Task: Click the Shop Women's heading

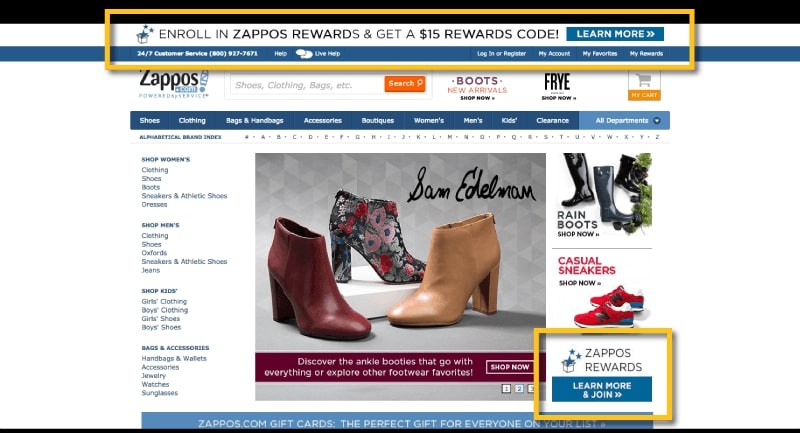Action: (x=165, y=160)
